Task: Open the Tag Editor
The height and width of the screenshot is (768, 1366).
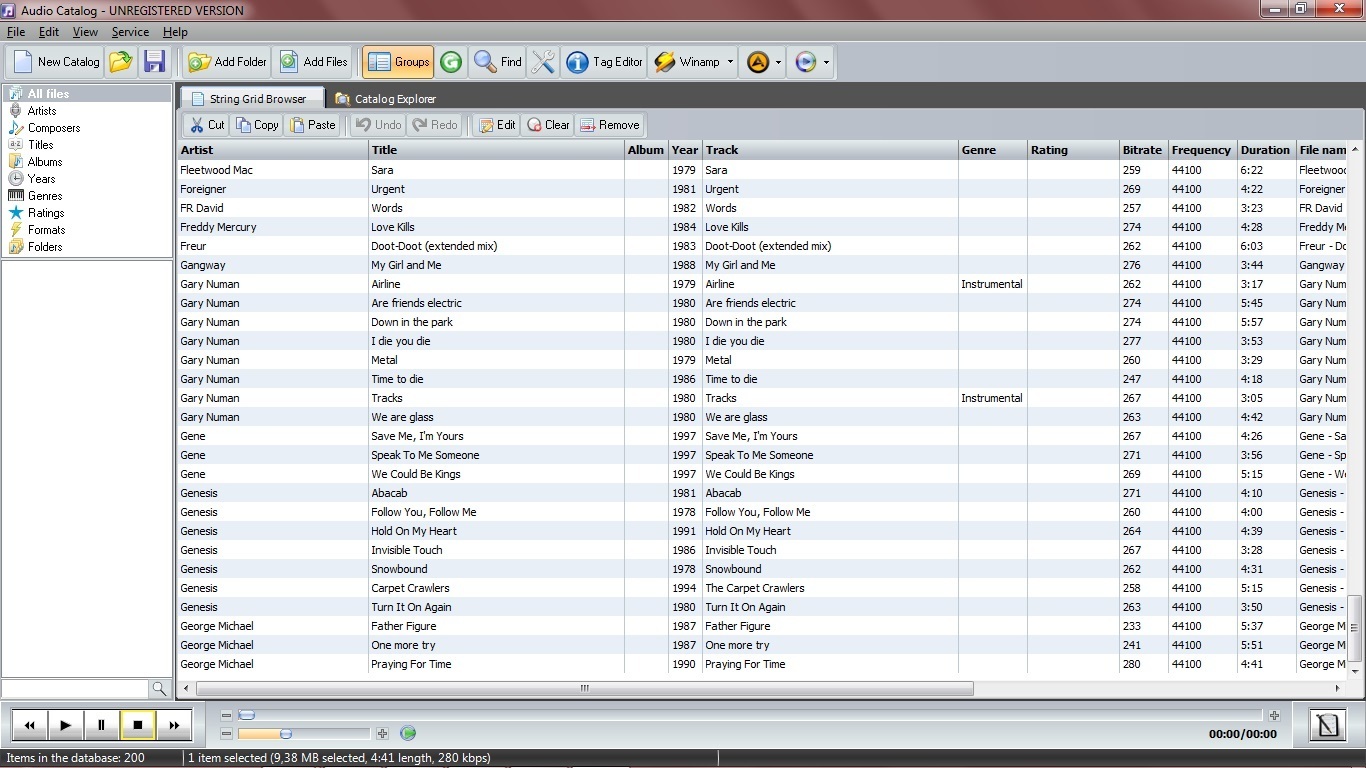Action: (604, 62)
